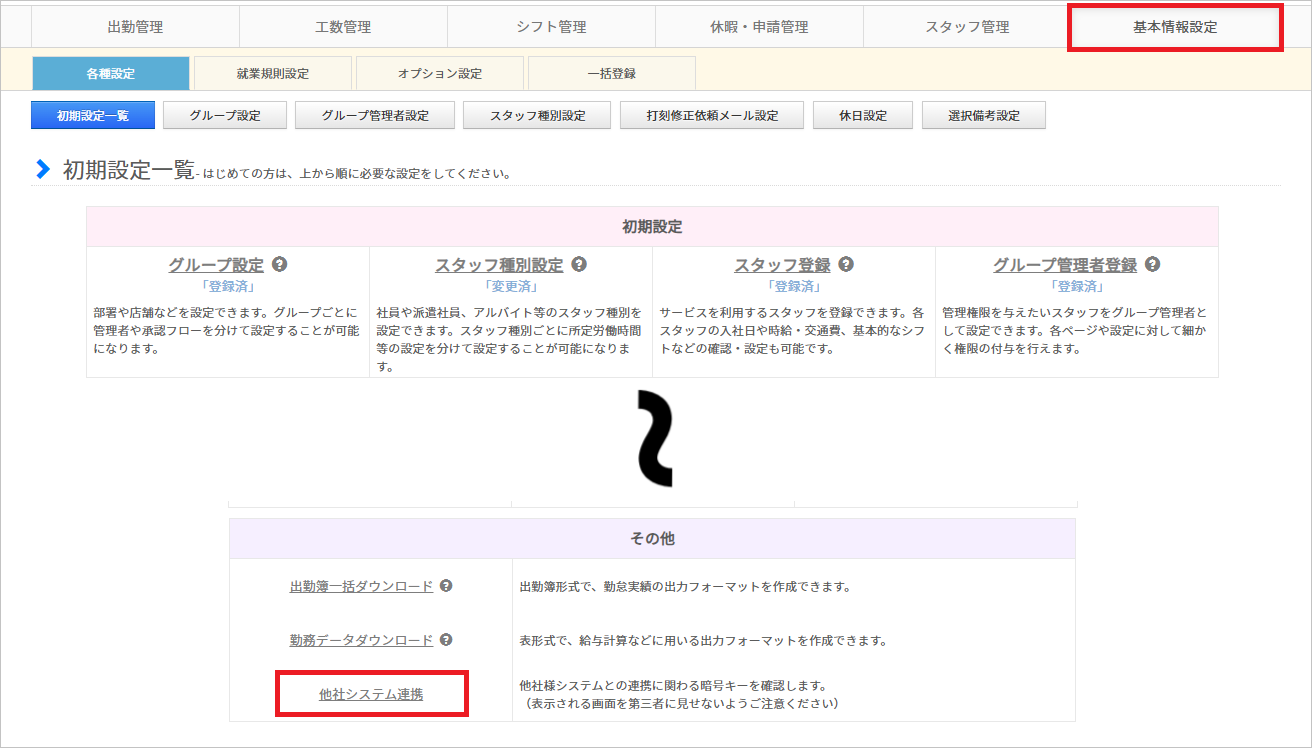This screenshot has height=748, width=1312.
Task: Open the 勤務データダウンロード link
Action: point(361,640)
